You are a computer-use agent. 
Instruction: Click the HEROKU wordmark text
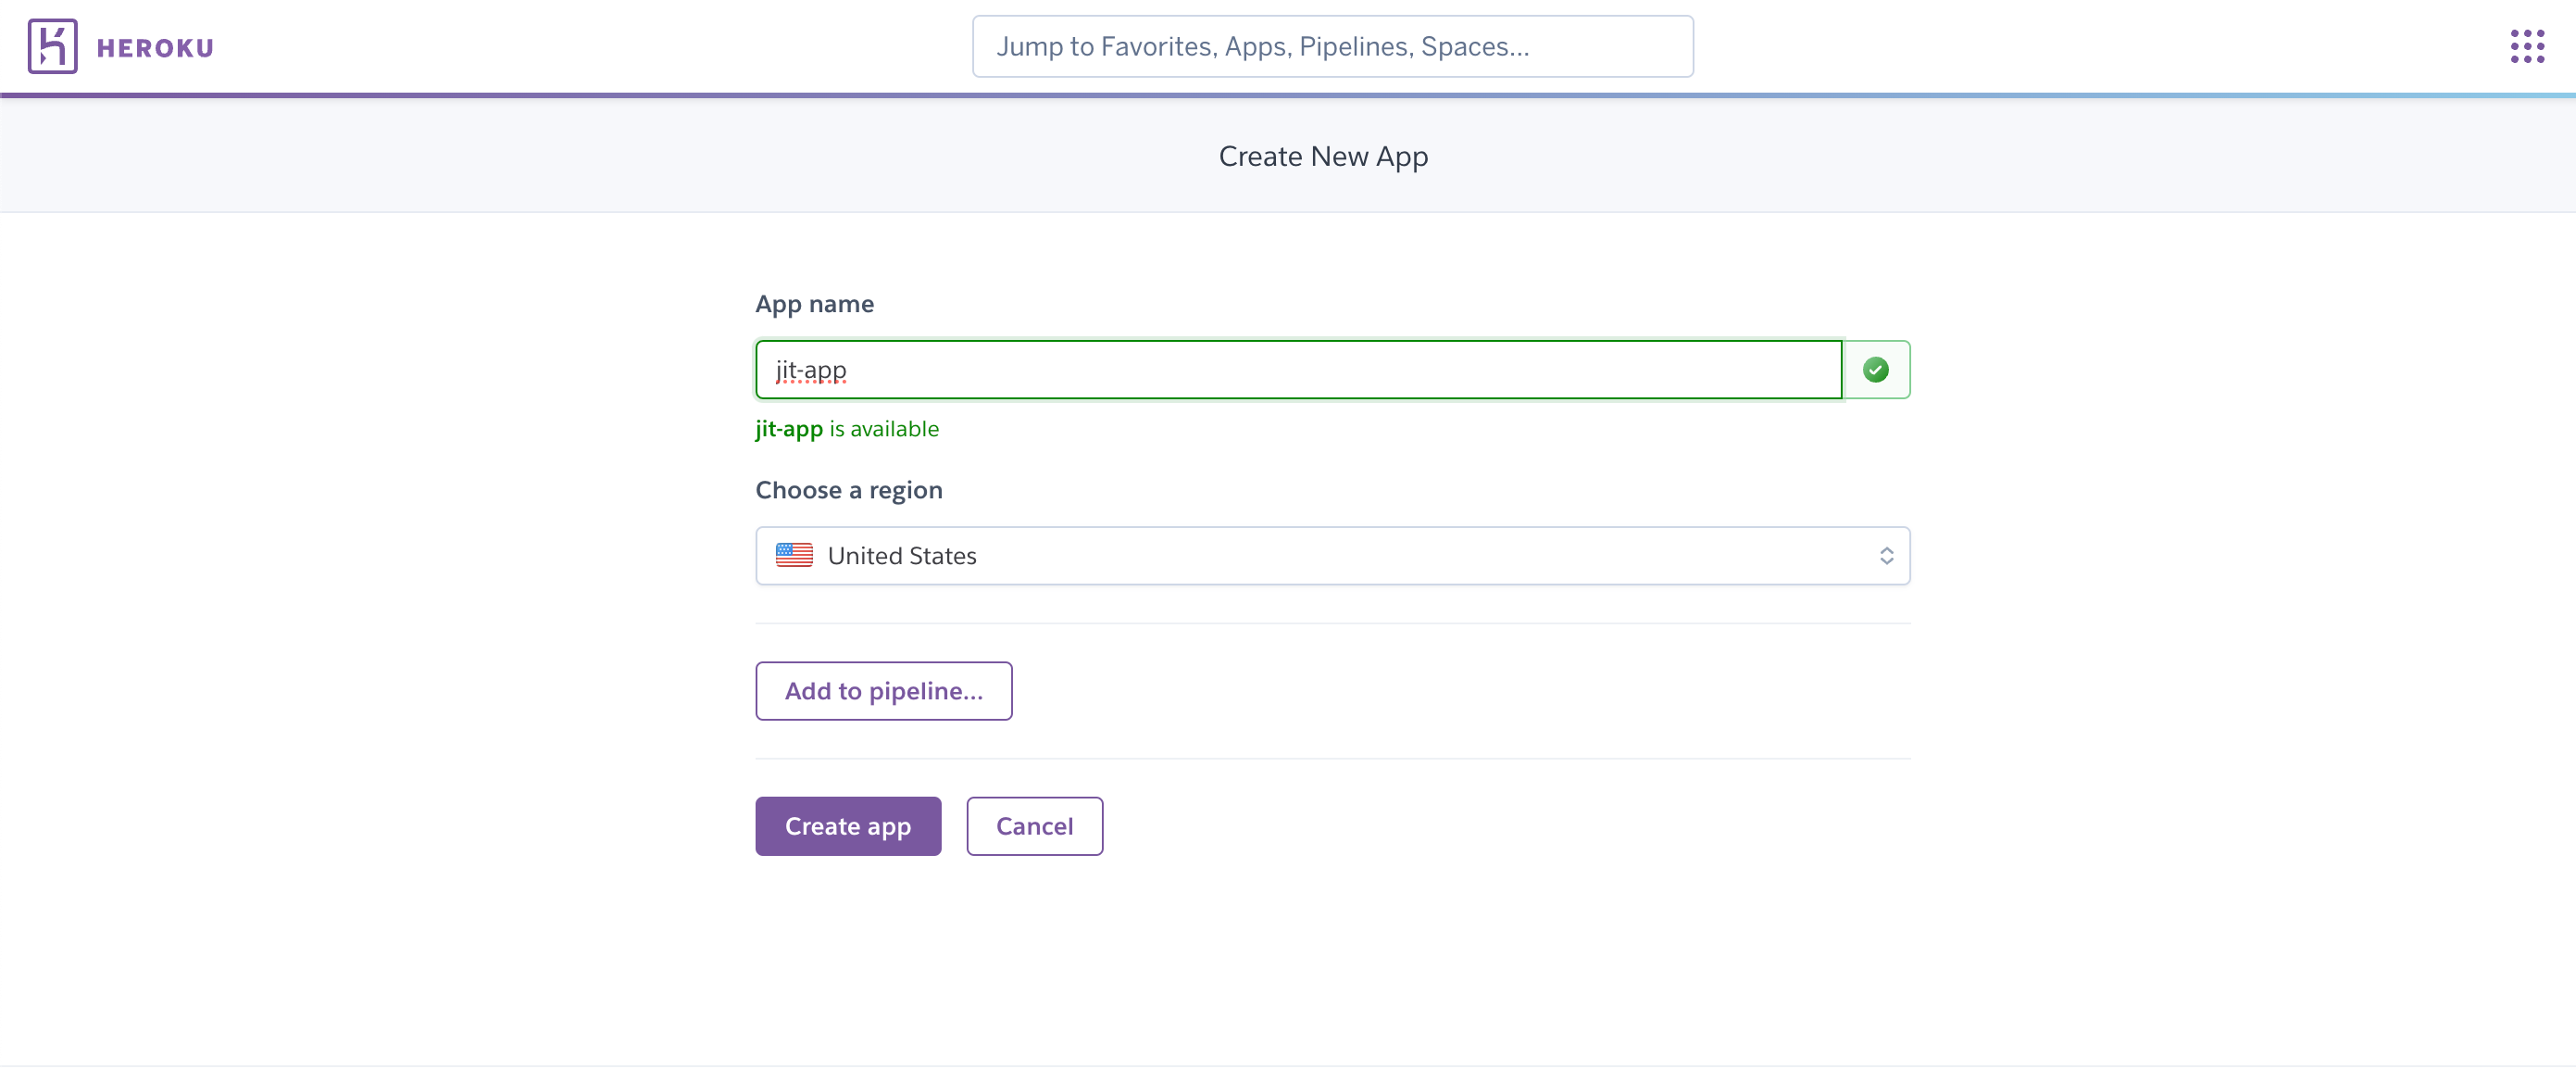pos(155,48)
